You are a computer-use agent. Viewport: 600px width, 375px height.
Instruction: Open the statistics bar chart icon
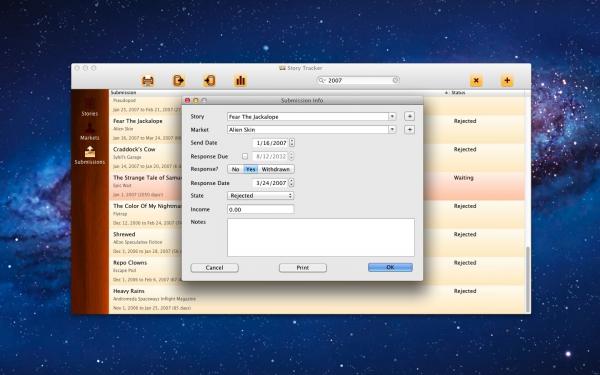click(x=240, y=81)
